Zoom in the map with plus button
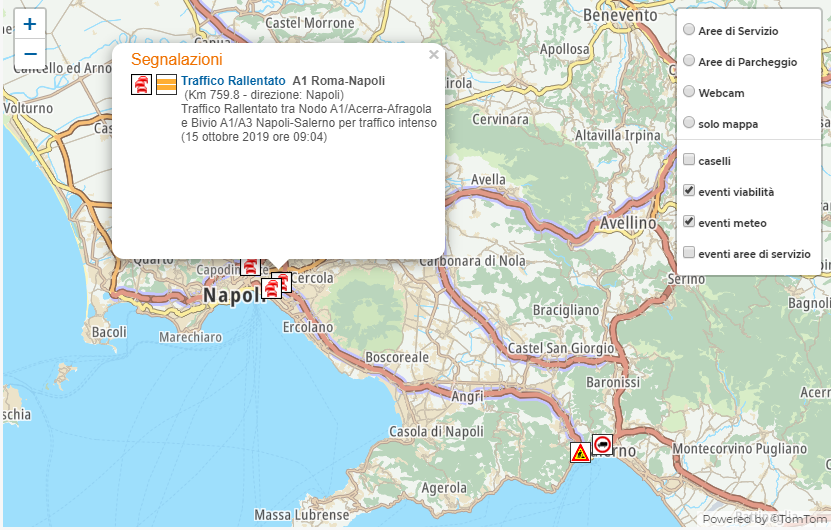 click(x=30, y=24)
